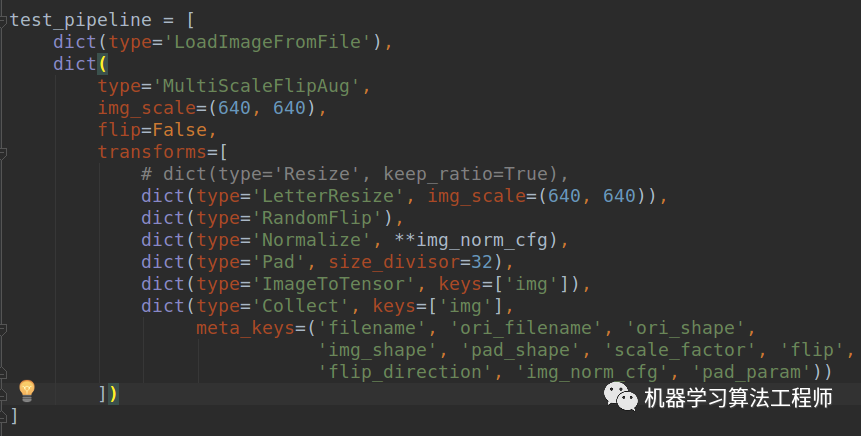Image resolution: width=861 pixels, height=436 pixels.
Task: Click the size_divisor value 32
Action: (482, 262)
